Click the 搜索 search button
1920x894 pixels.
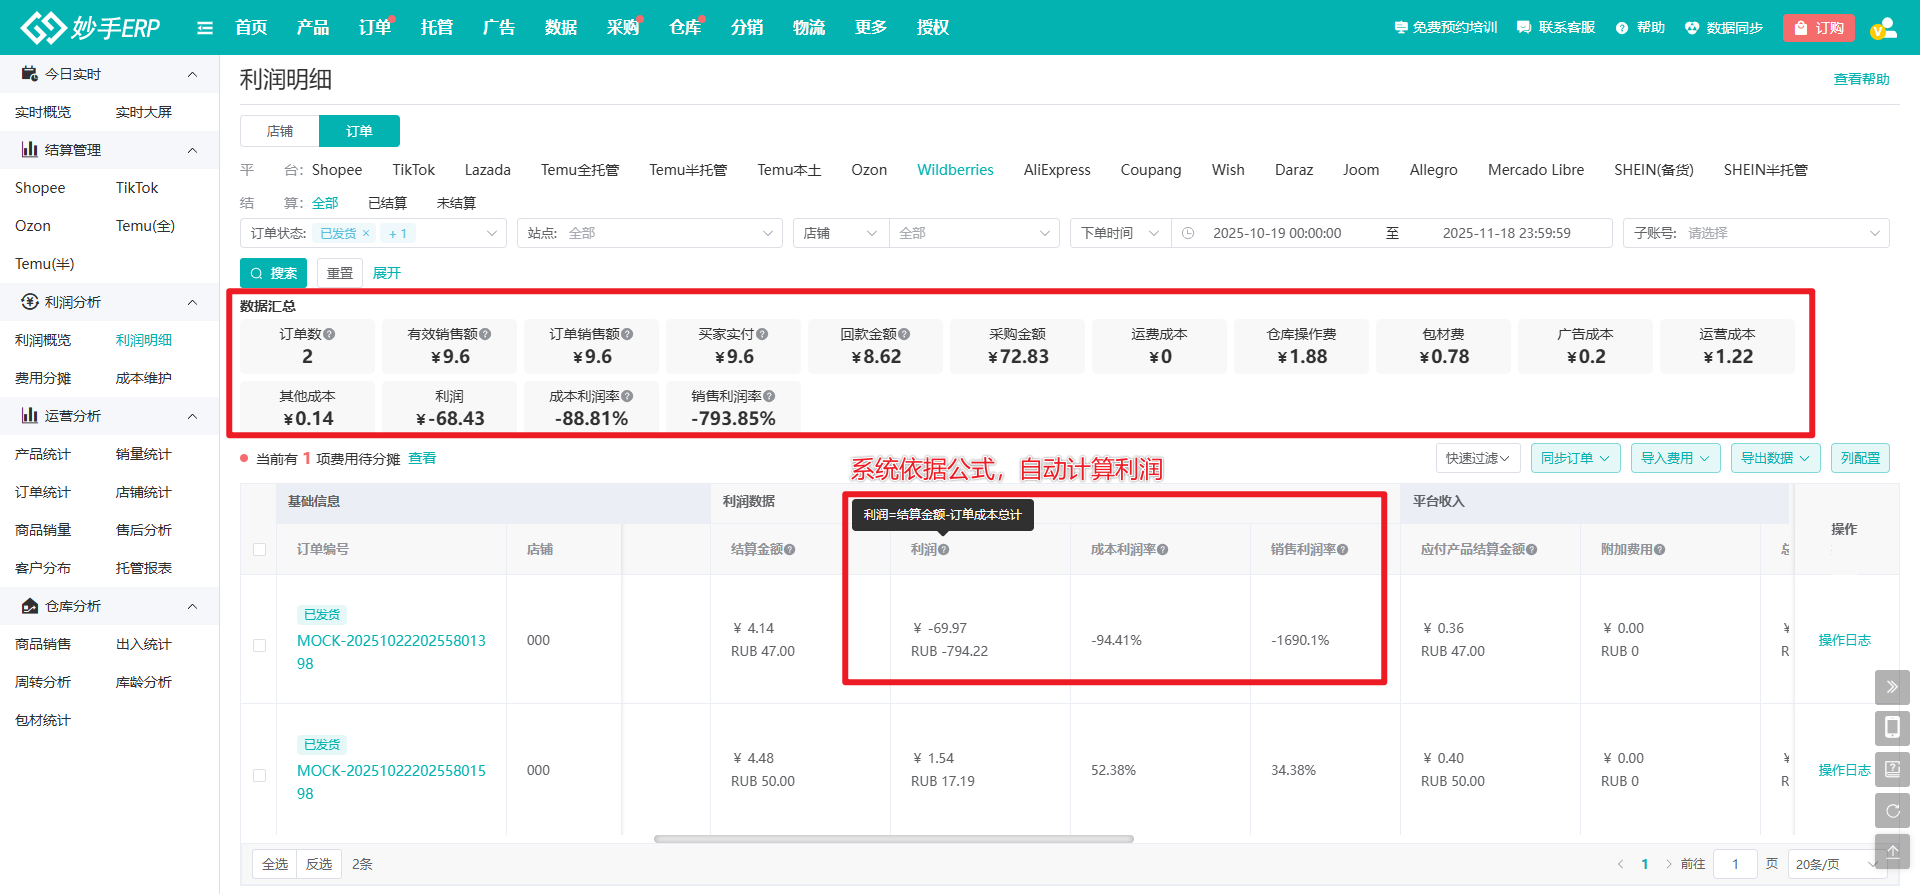(273, 273)
